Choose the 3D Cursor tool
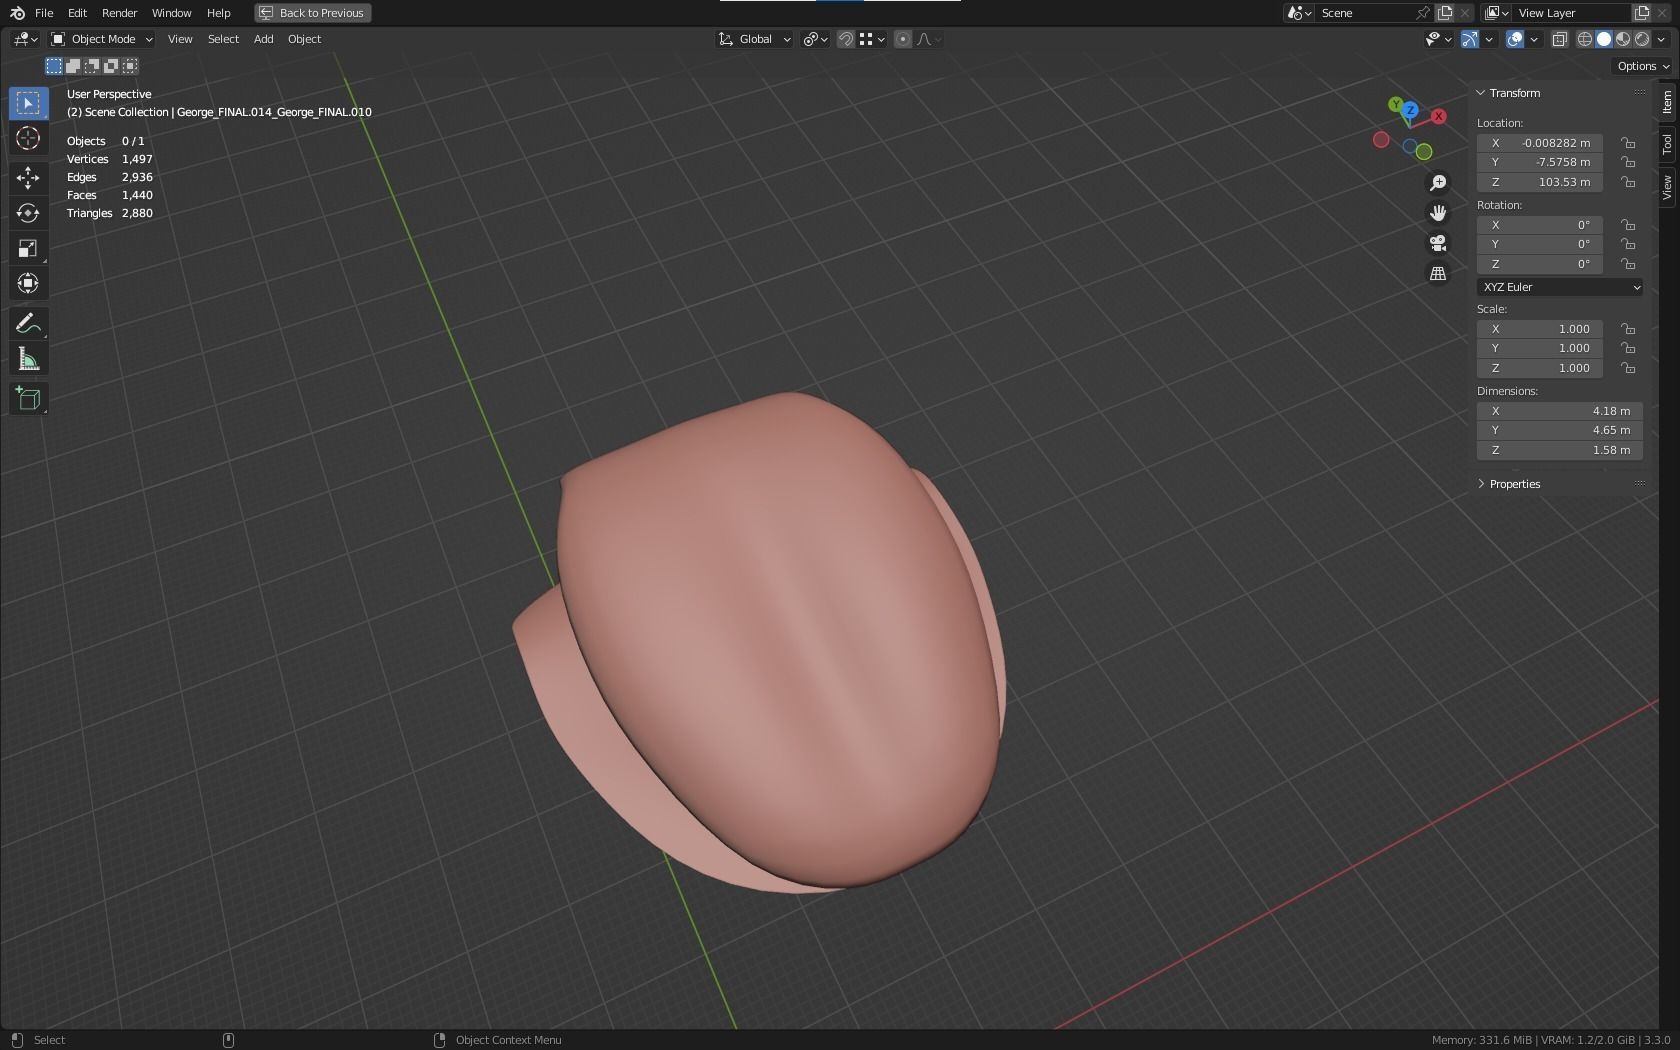This screenshot has height=1050, width=1680. coord(28,138)
